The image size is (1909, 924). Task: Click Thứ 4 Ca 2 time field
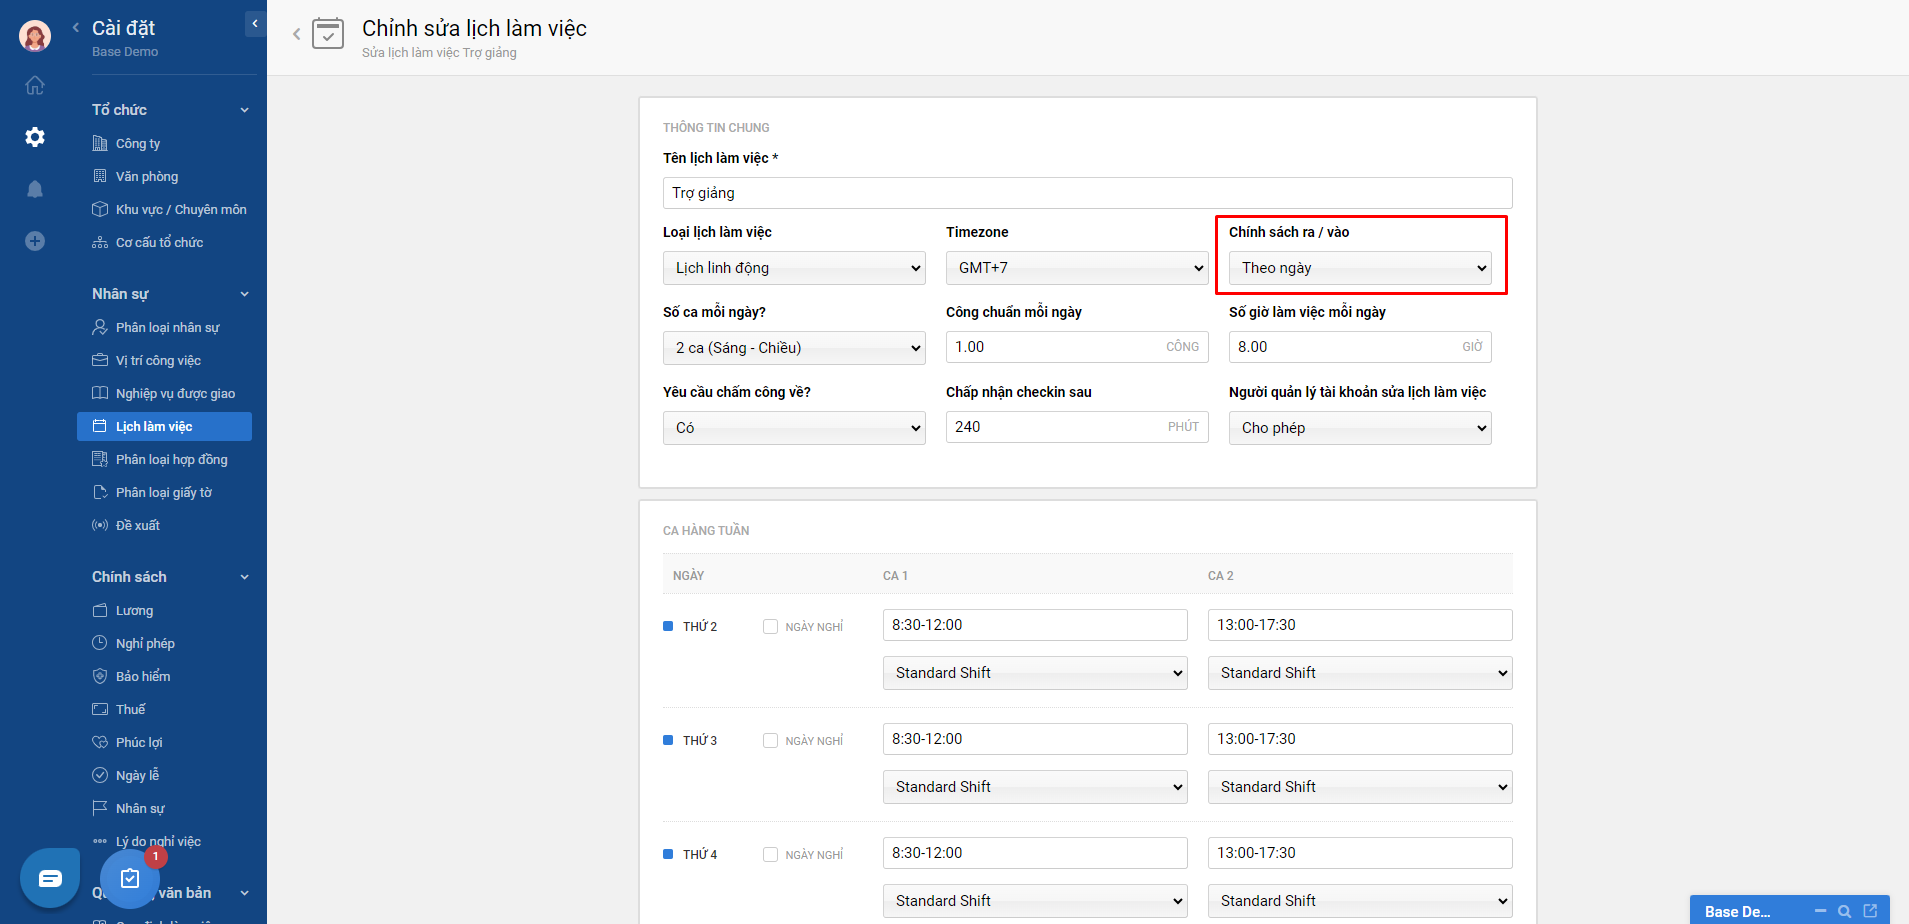click(1360, 853)
